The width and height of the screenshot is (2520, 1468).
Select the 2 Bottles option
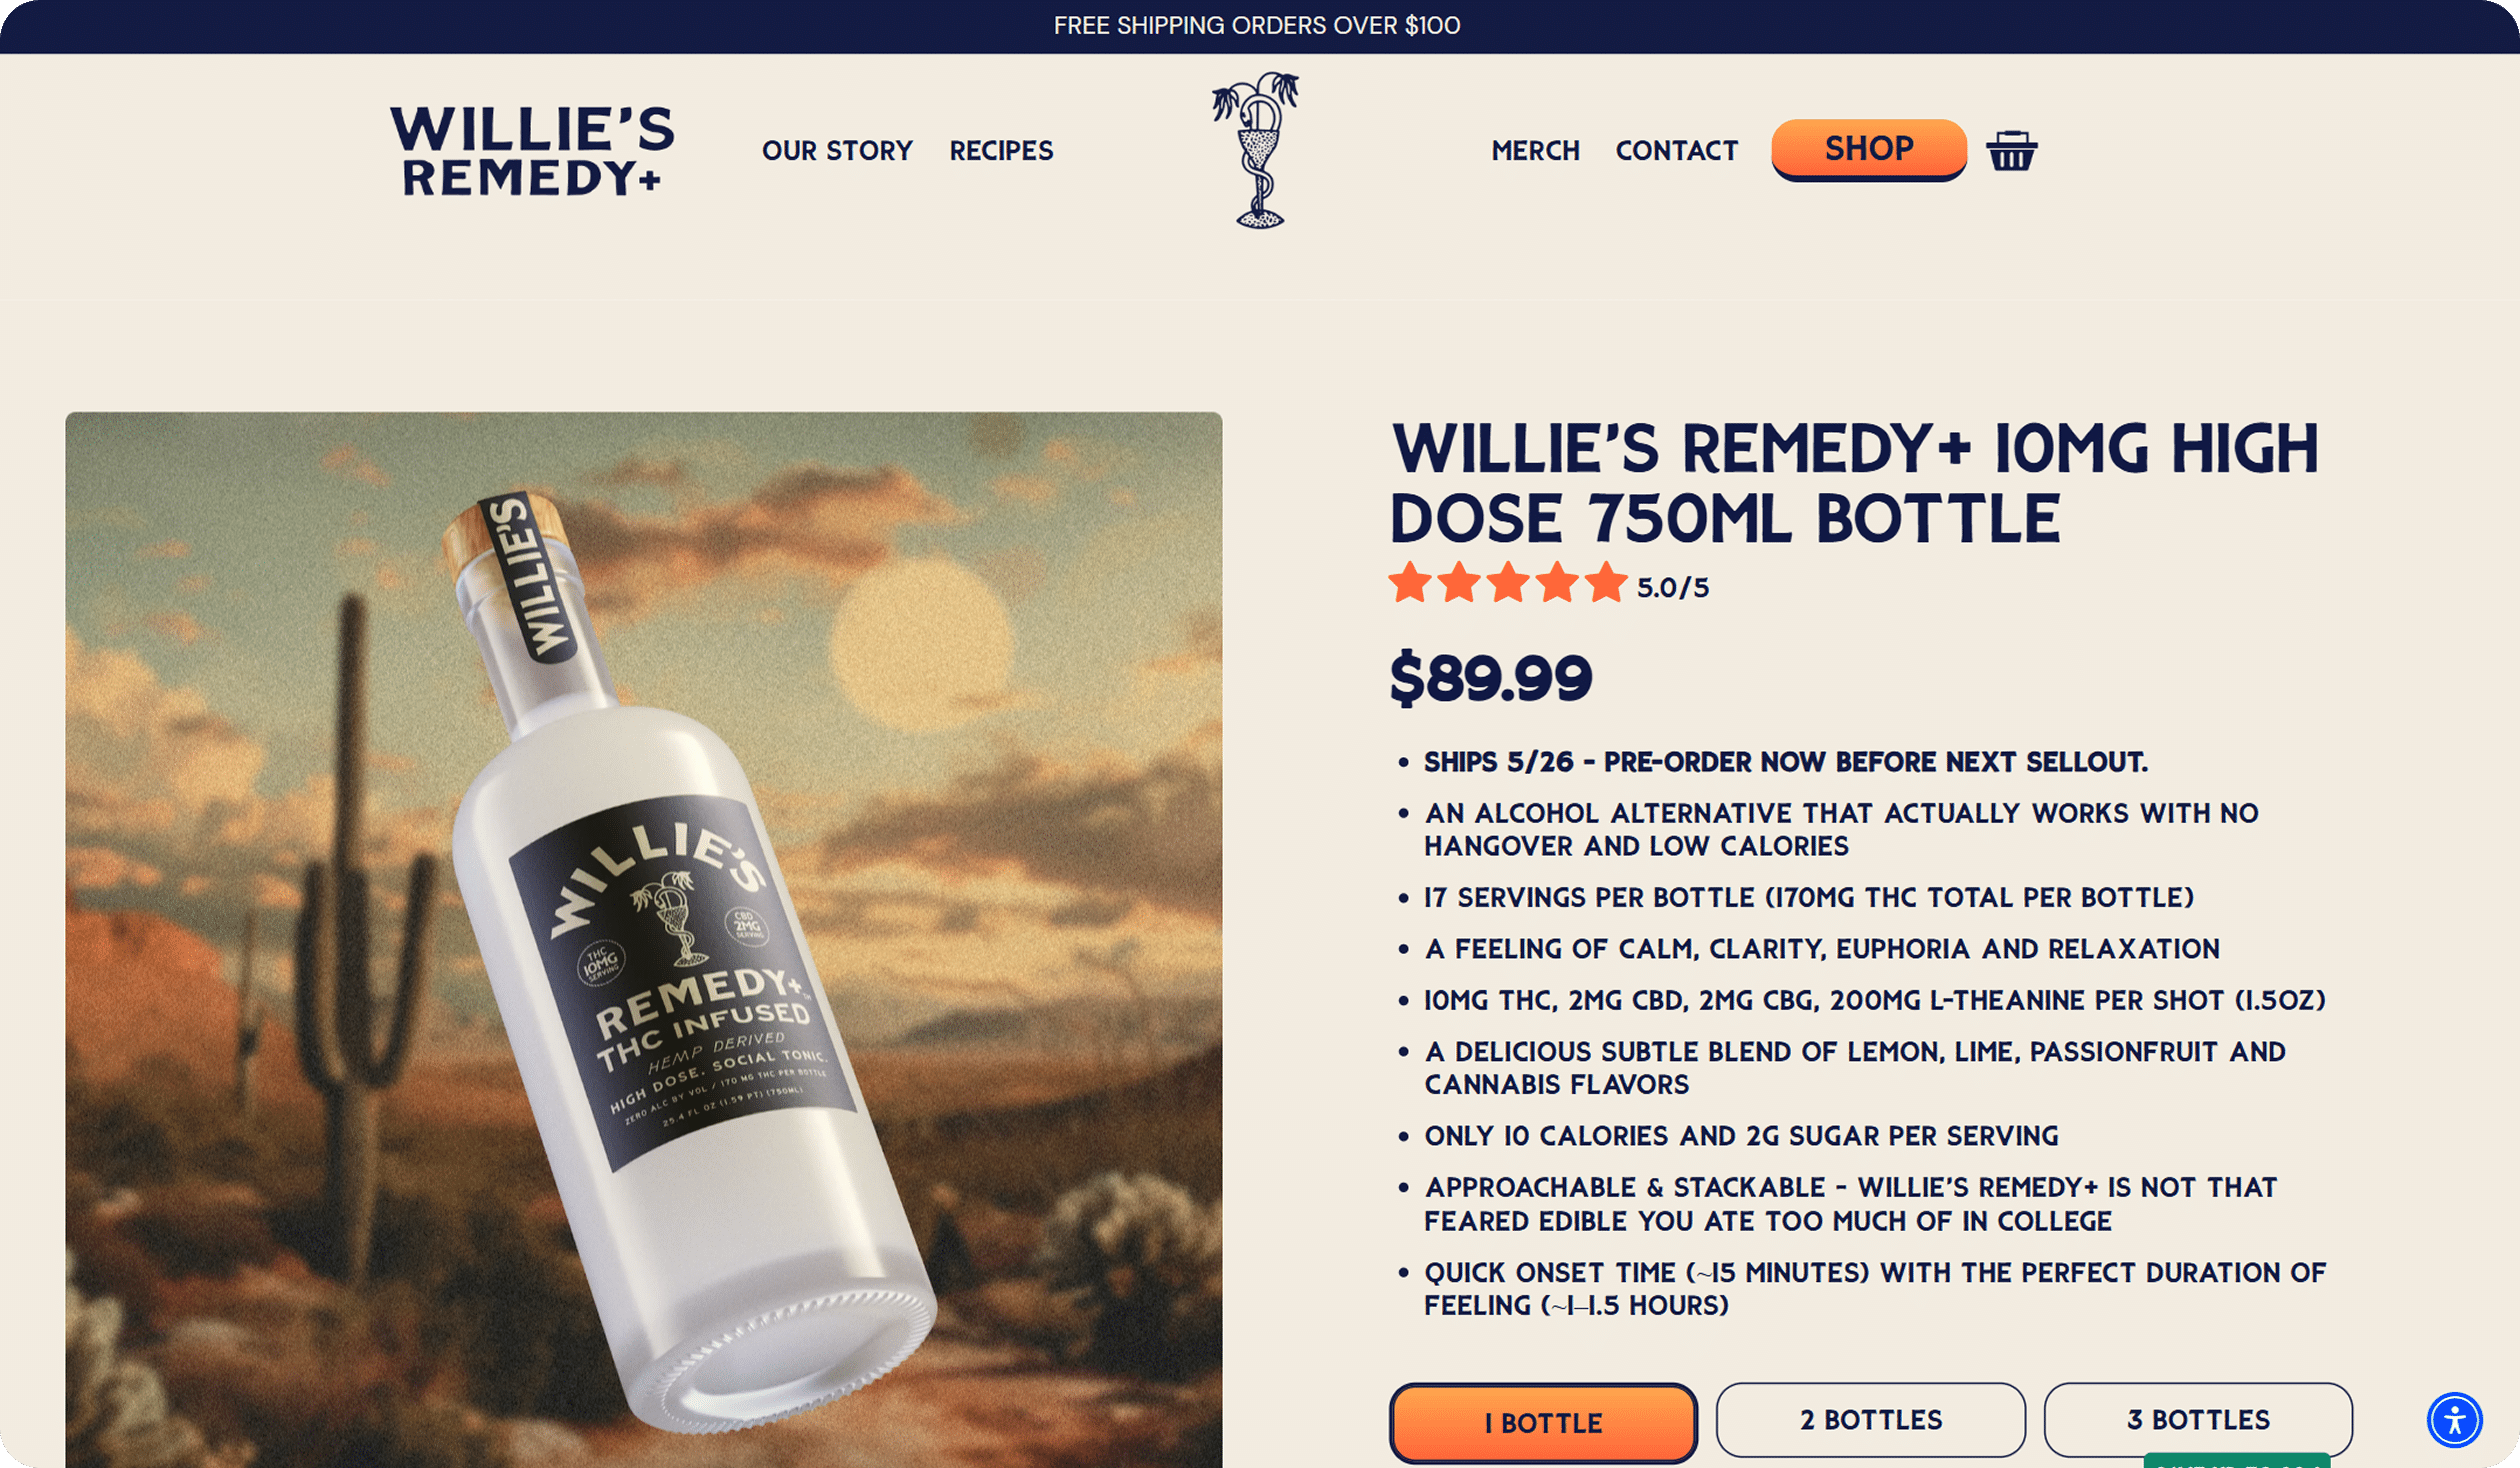coord(1871,1419)
